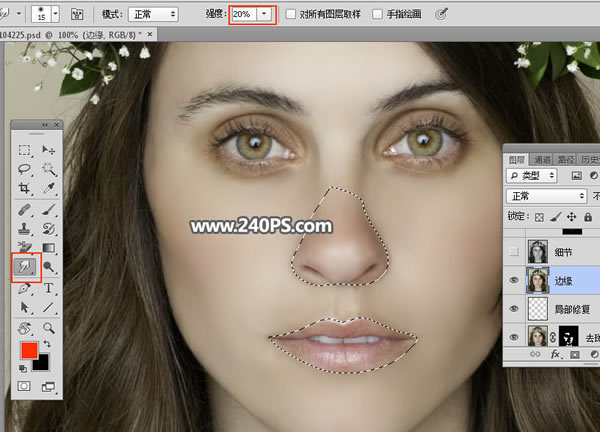Select the Eyedropper tool
Image resolution: width=600 pixels, height=432 pixels.
pyautogui.click(x=49, y=188)
